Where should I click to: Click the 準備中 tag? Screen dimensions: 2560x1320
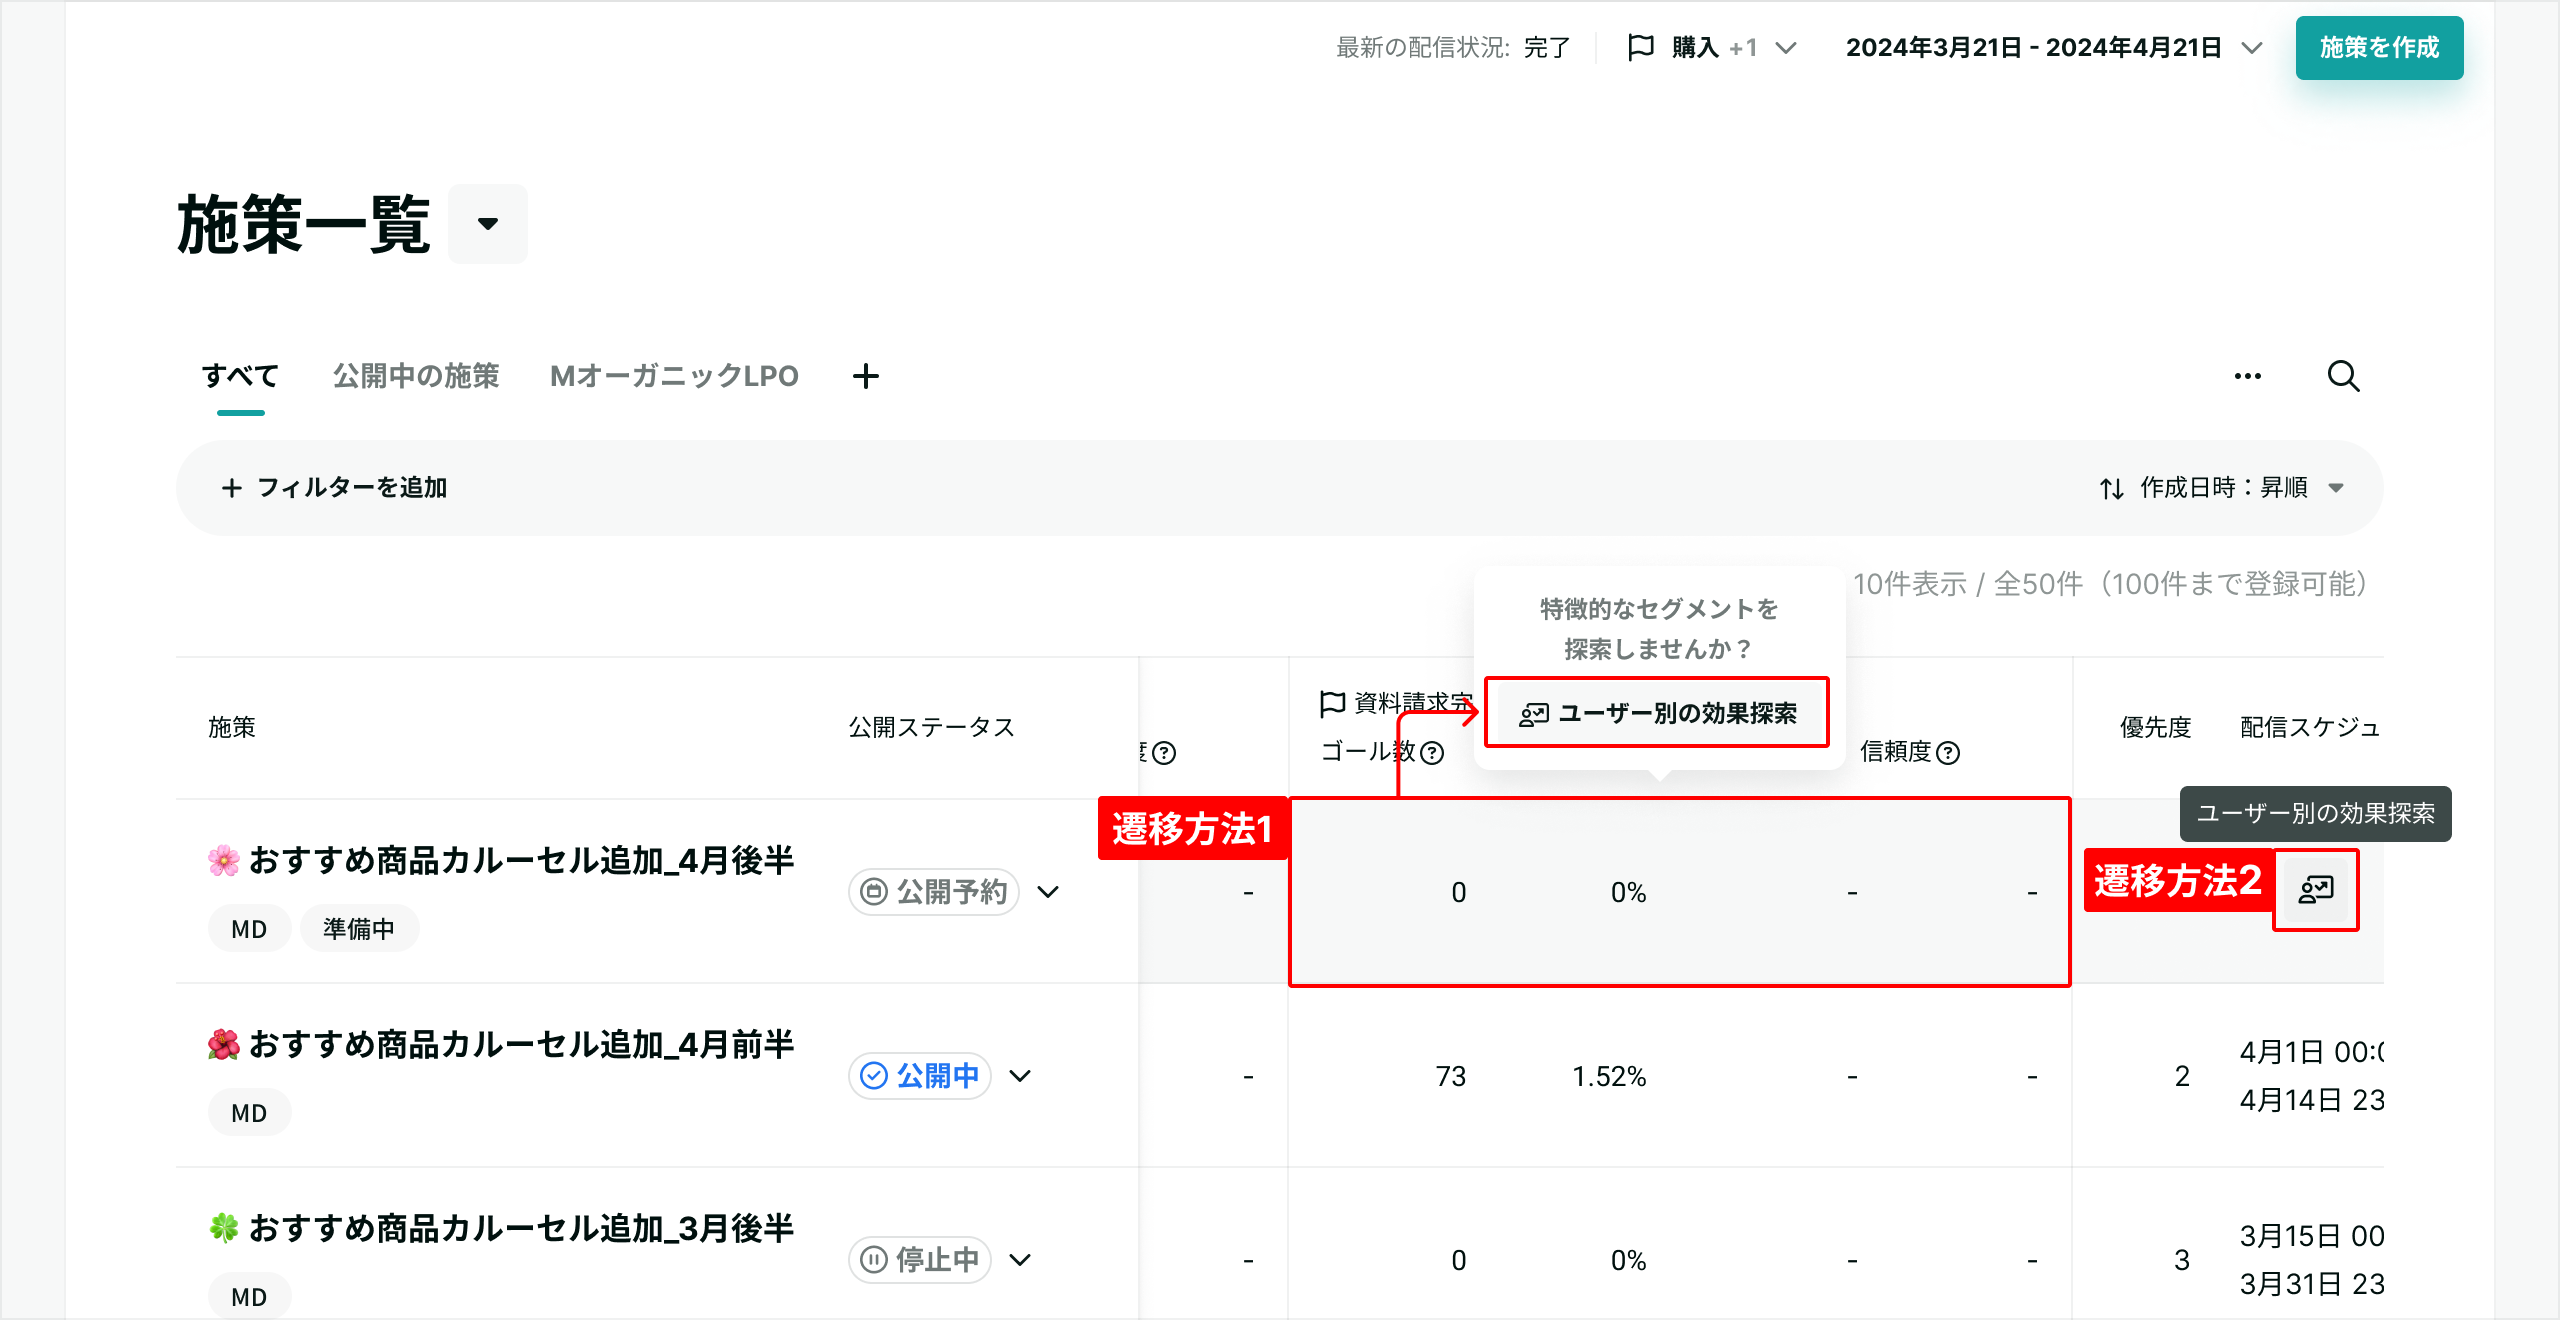359,929
